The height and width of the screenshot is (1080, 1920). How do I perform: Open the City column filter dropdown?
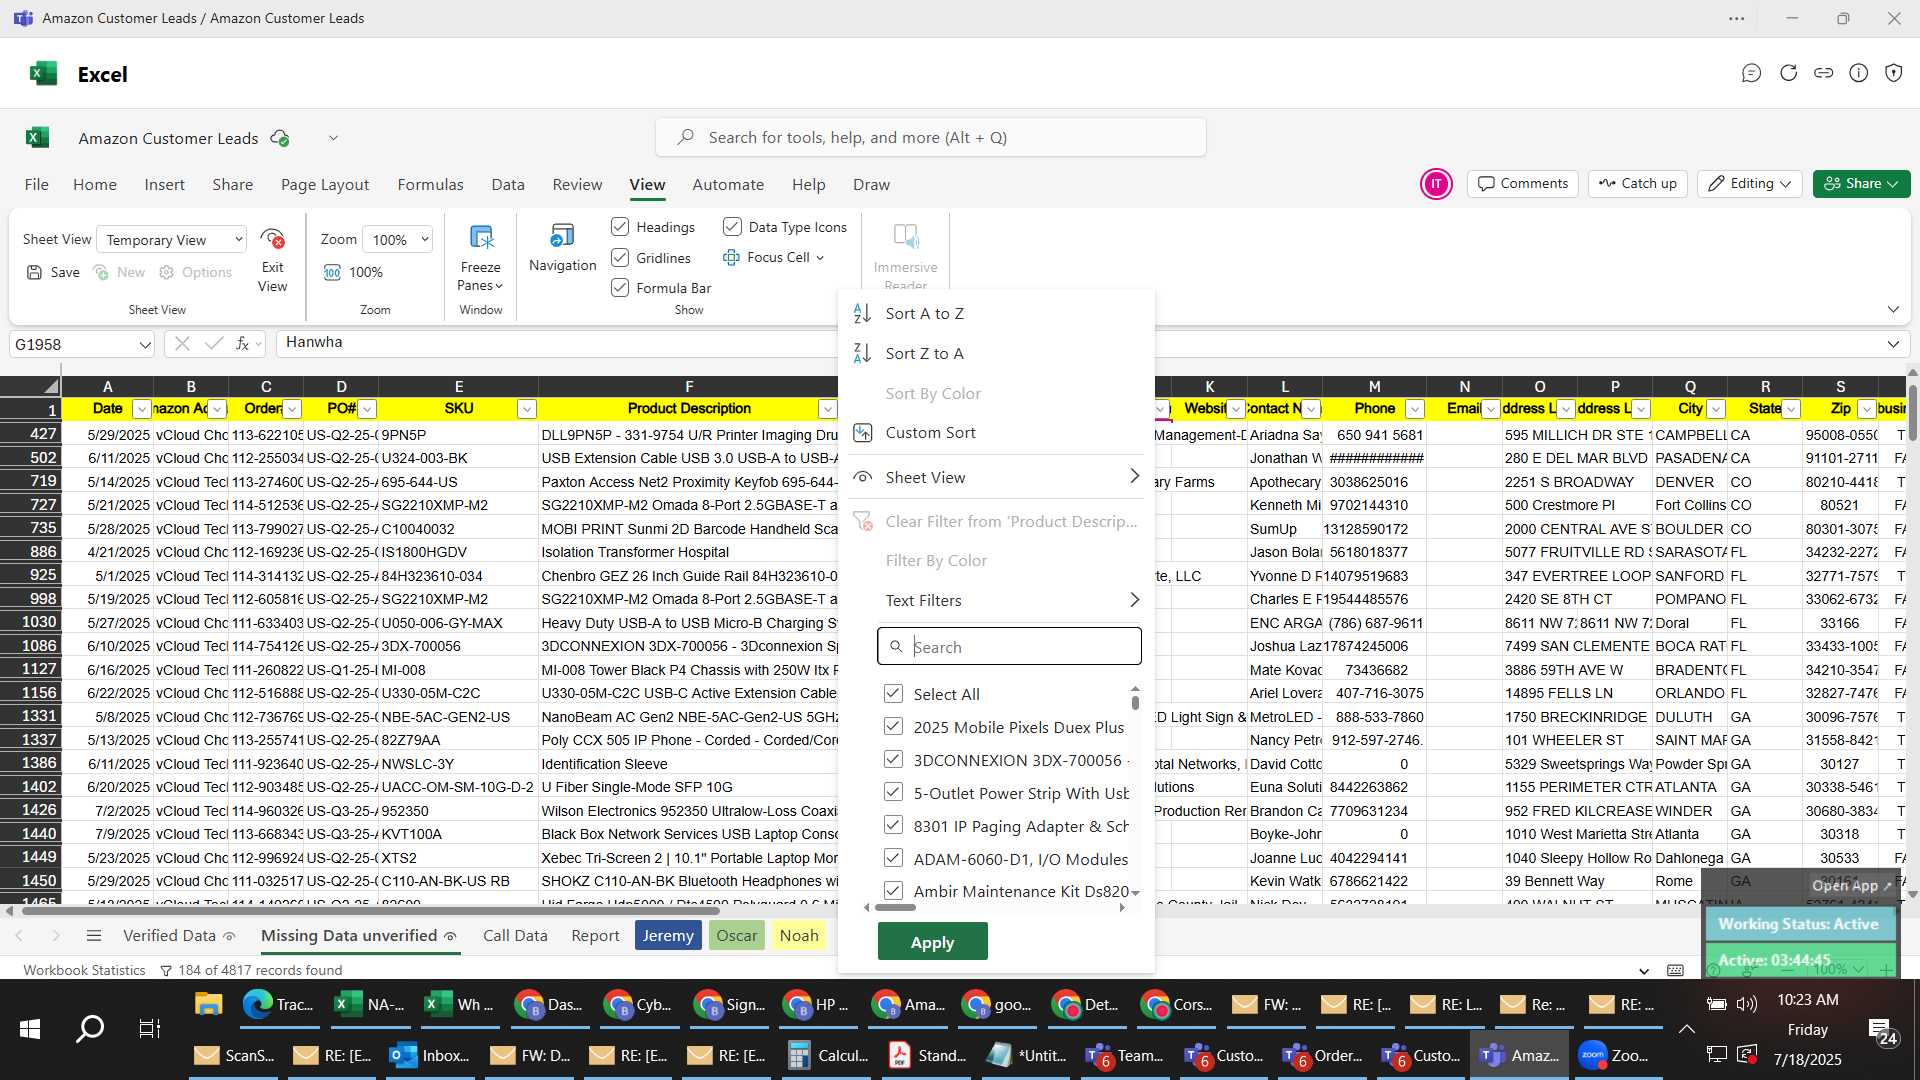pos(1716,409)
